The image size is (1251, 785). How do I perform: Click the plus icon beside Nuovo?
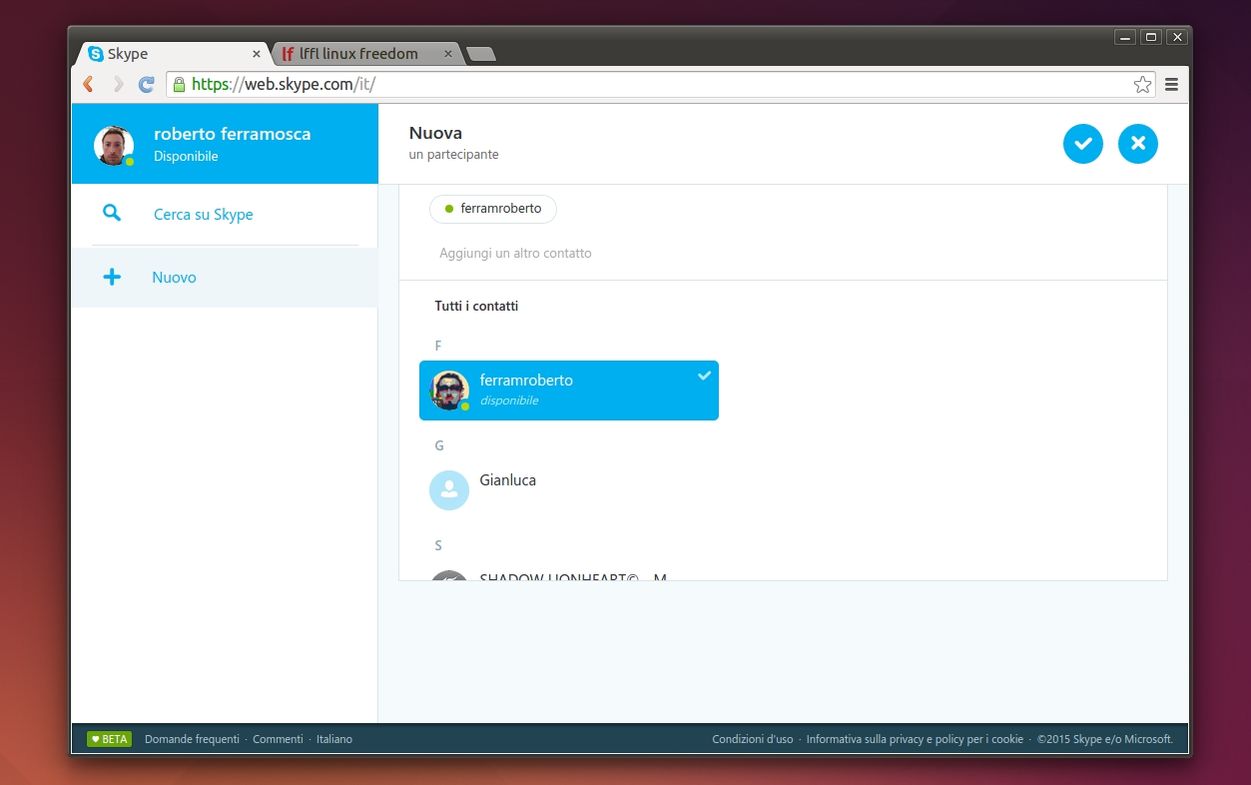tap(111, 277)
